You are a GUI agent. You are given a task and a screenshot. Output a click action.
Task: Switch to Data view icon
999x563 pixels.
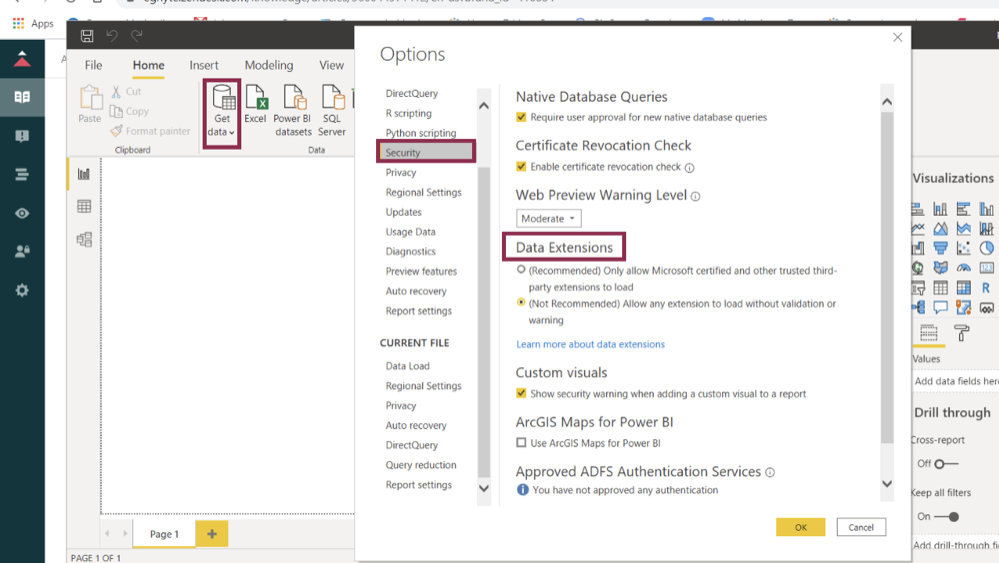click(84, 206)
